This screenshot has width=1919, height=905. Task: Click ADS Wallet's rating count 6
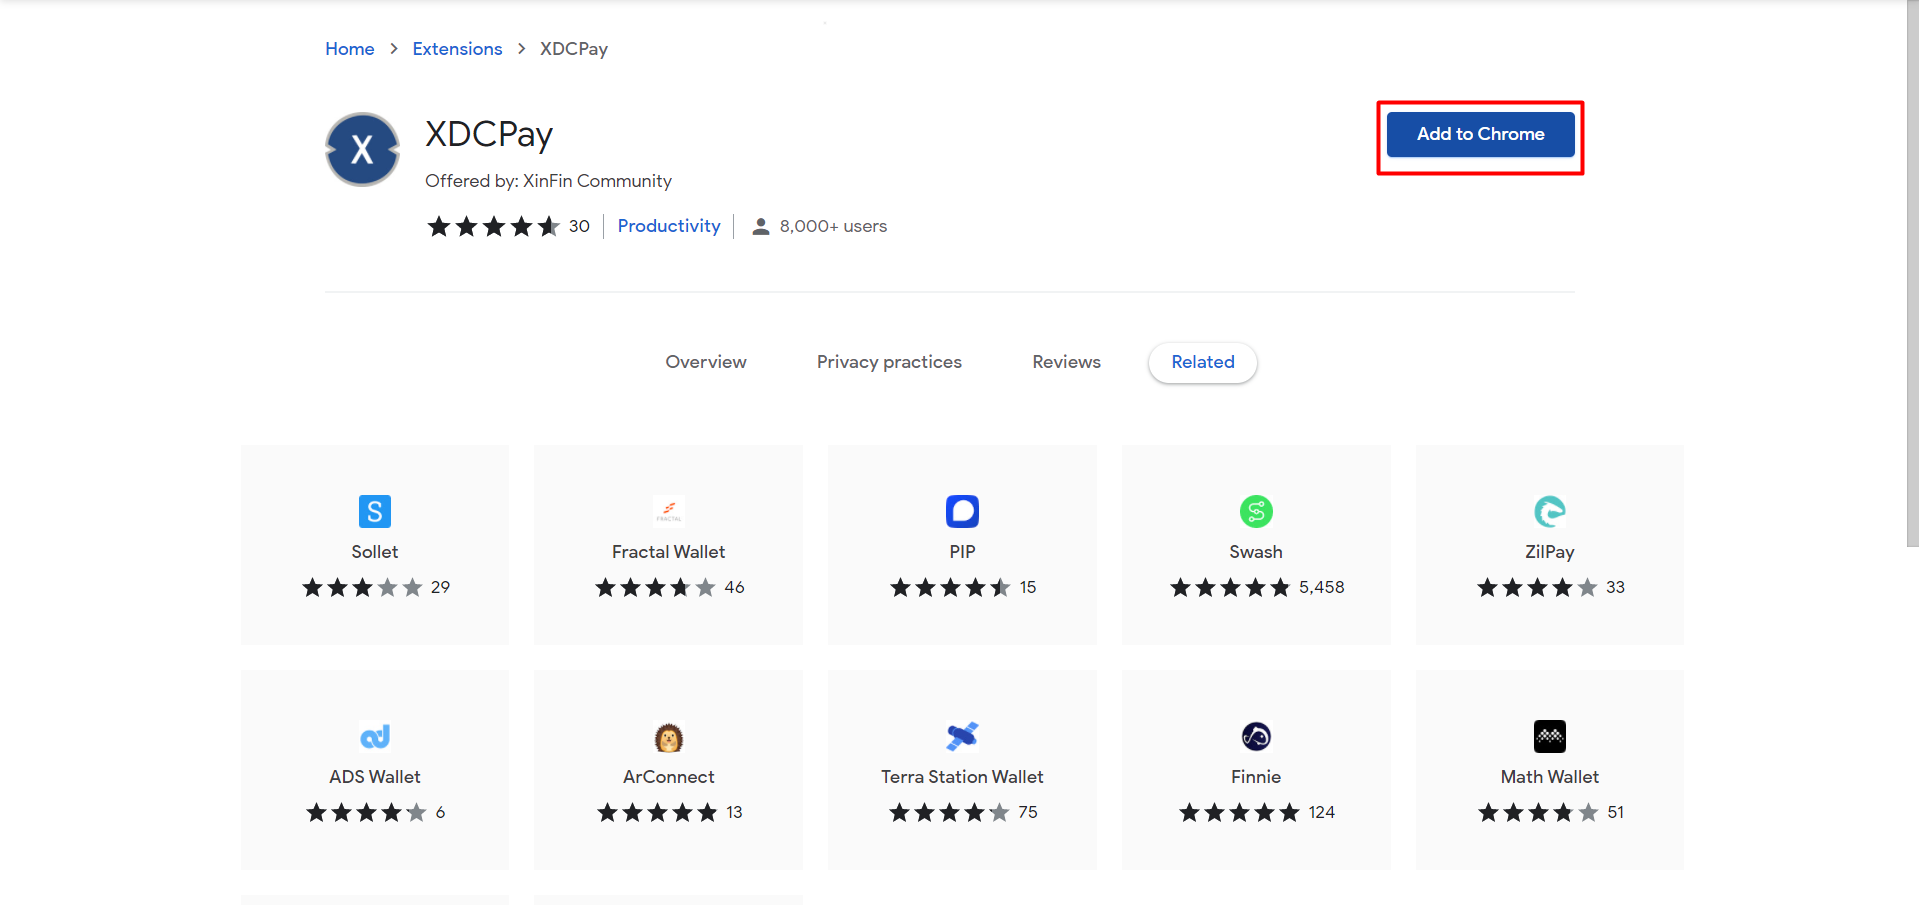click(440, 813)
